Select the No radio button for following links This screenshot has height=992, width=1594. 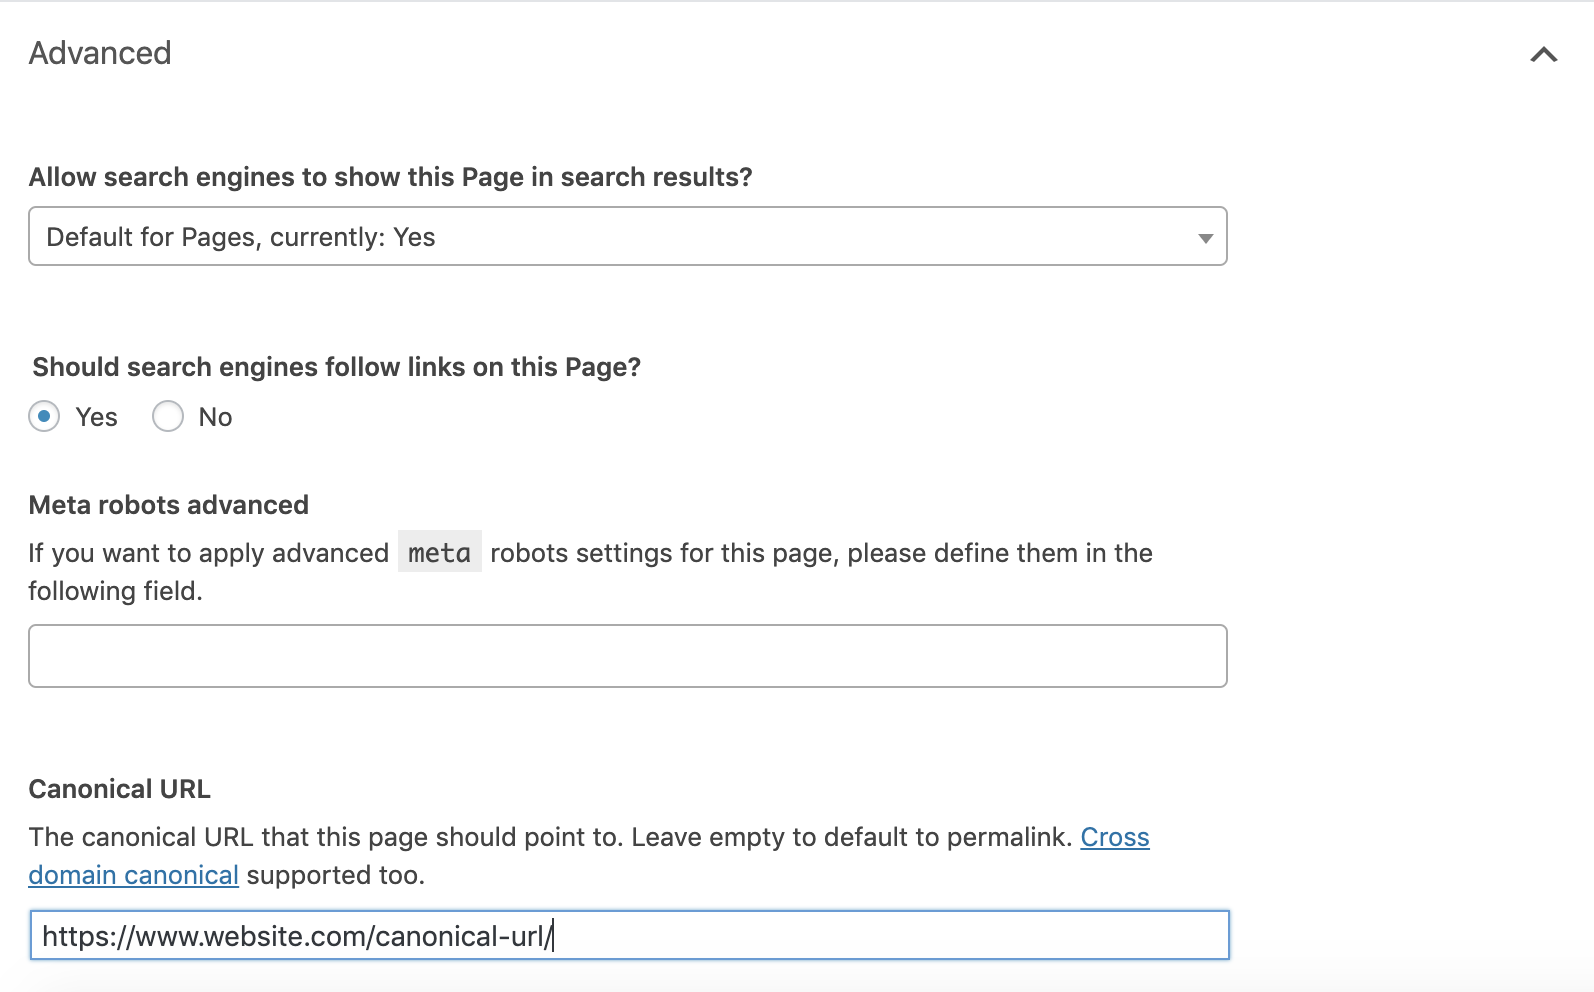pyautogui.click(x=168, y=416)
